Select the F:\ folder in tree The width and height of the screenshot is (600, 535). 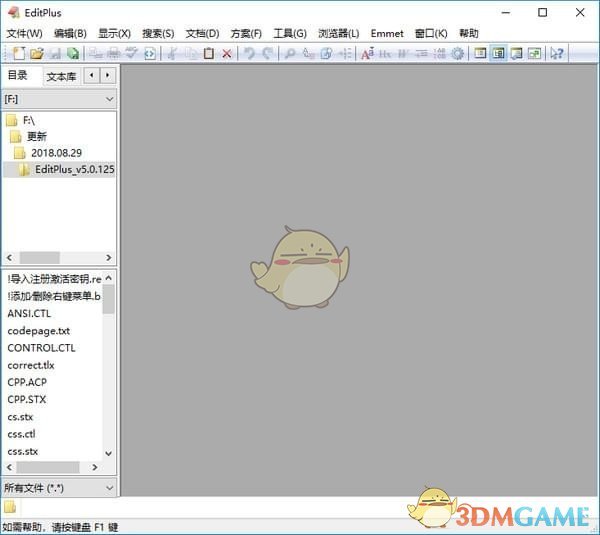click(x=29, y=121)
